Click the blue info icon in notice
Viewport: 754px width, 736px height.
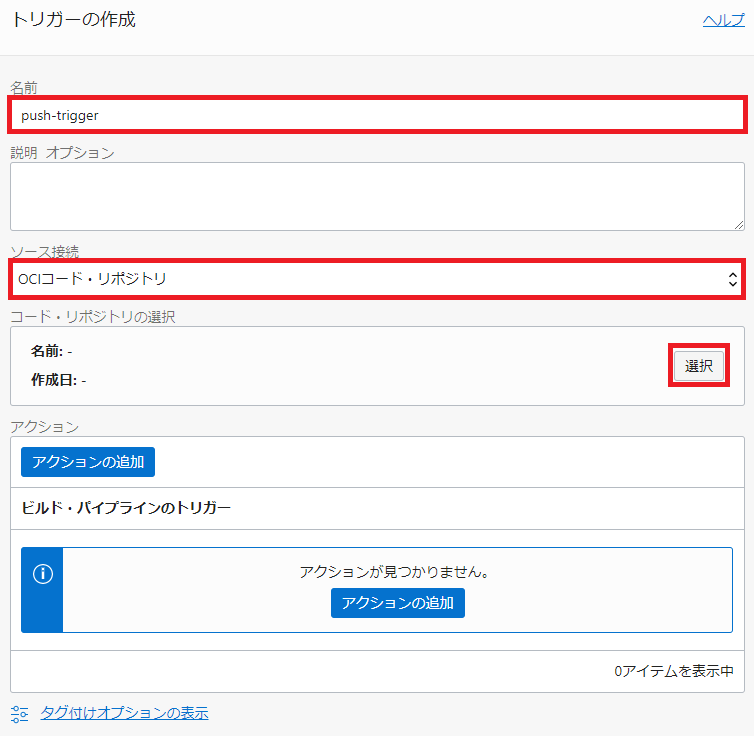coord(42,574)
